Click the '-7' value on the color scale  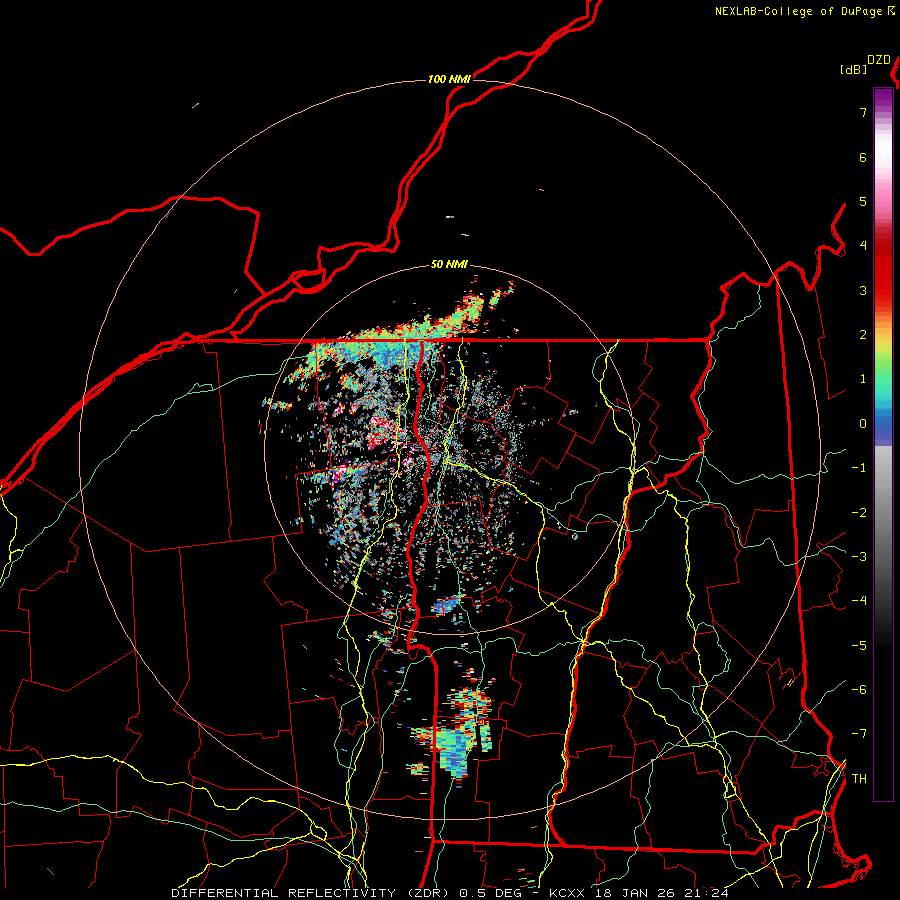(859, 734)
